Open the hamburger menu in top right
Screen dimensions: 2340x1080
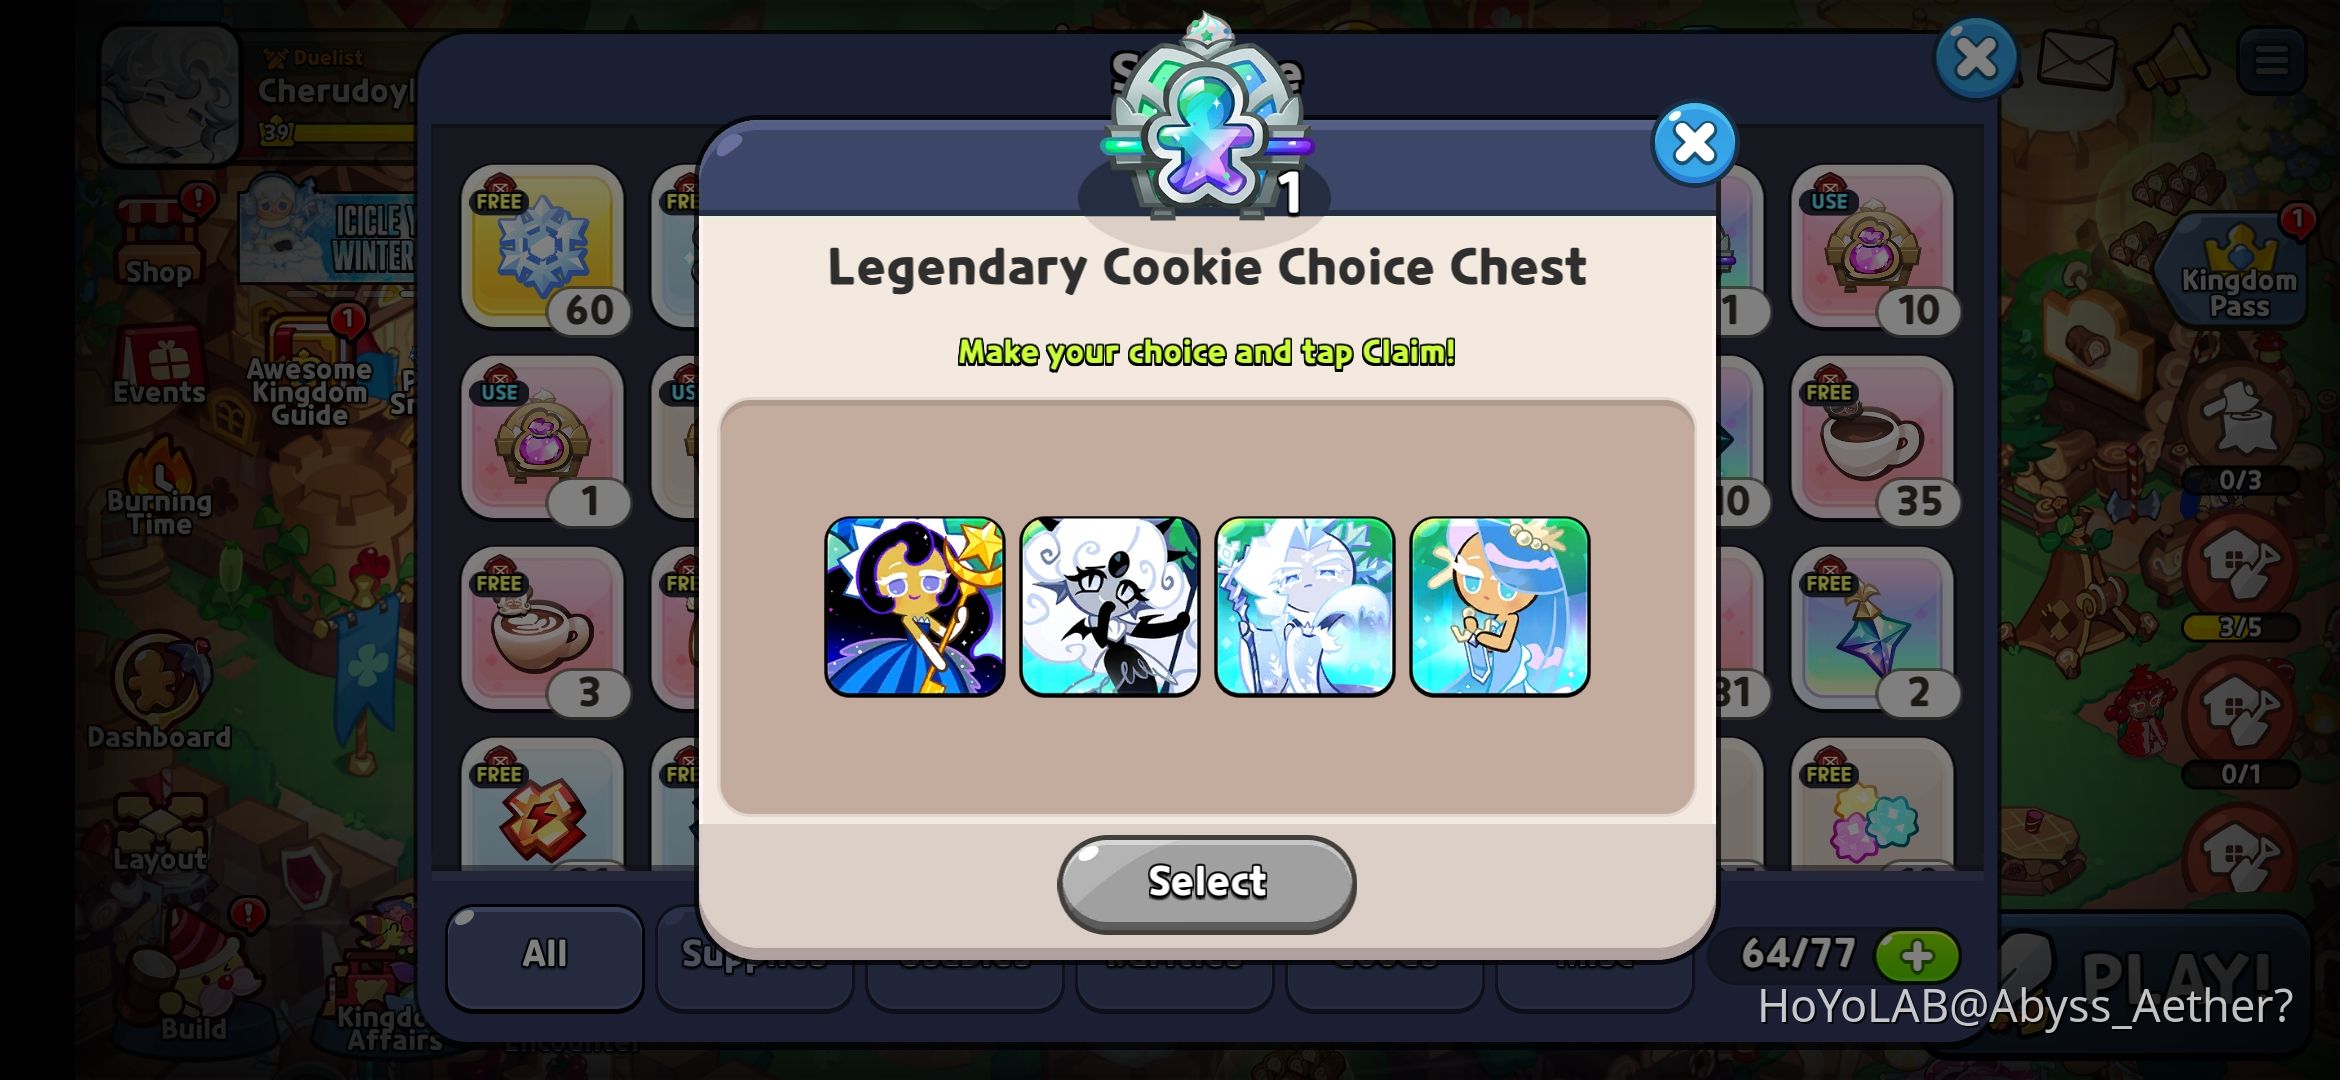pos(2271,61)
